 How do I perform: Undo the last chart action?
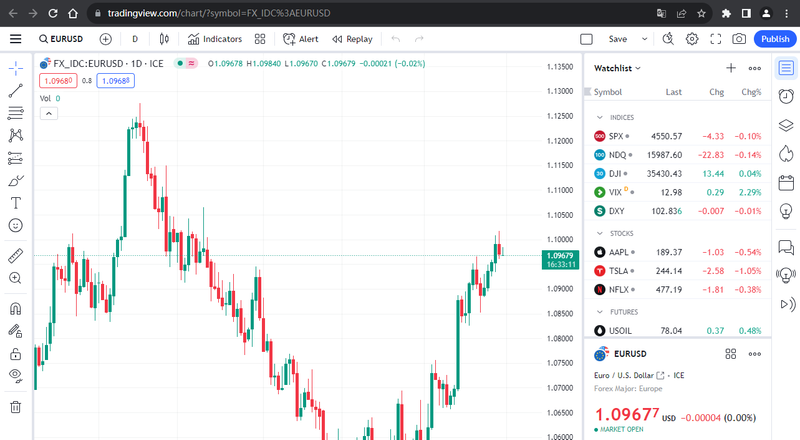tap(395, 39)
